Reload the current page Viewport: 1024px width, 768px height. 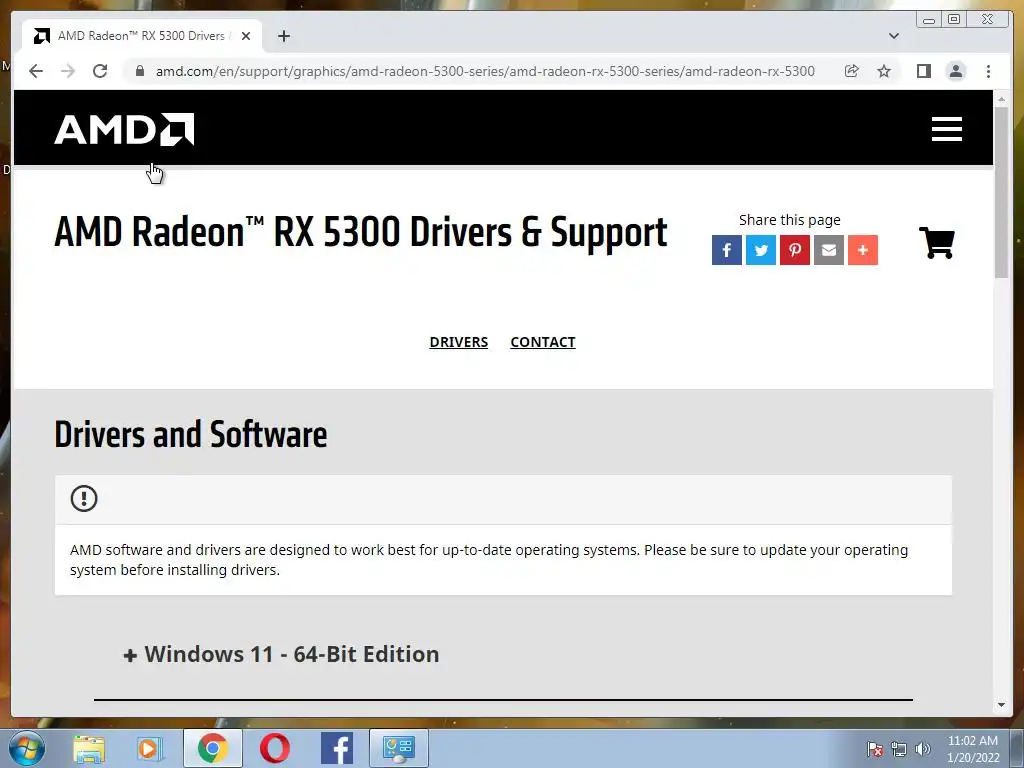click(100, 71)
